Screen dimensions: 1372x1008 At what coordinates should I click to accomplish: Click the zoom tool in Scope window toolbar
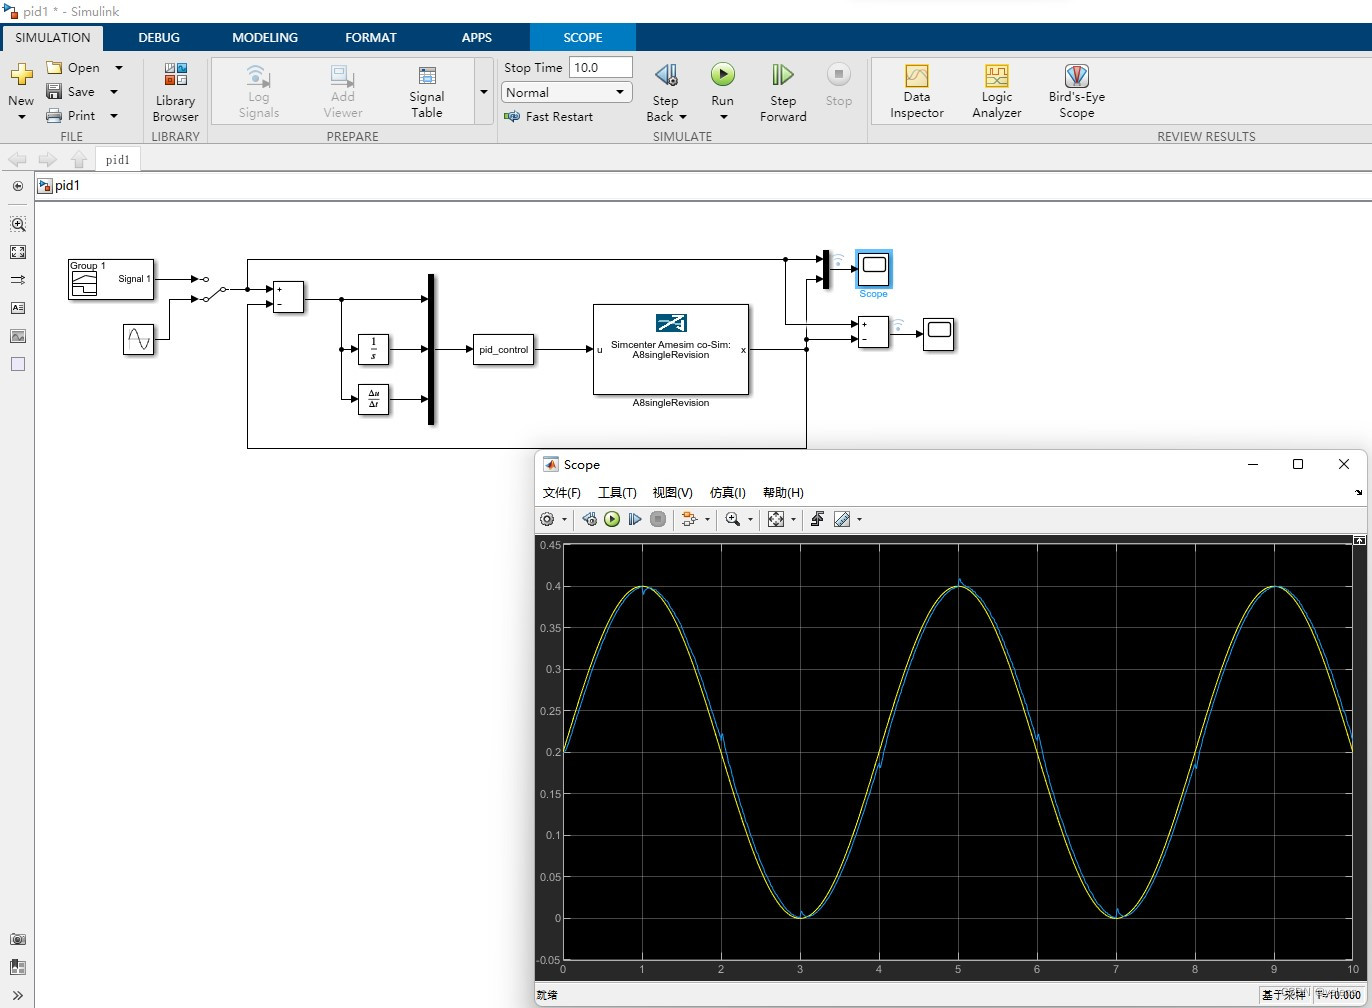coord(734,519)
